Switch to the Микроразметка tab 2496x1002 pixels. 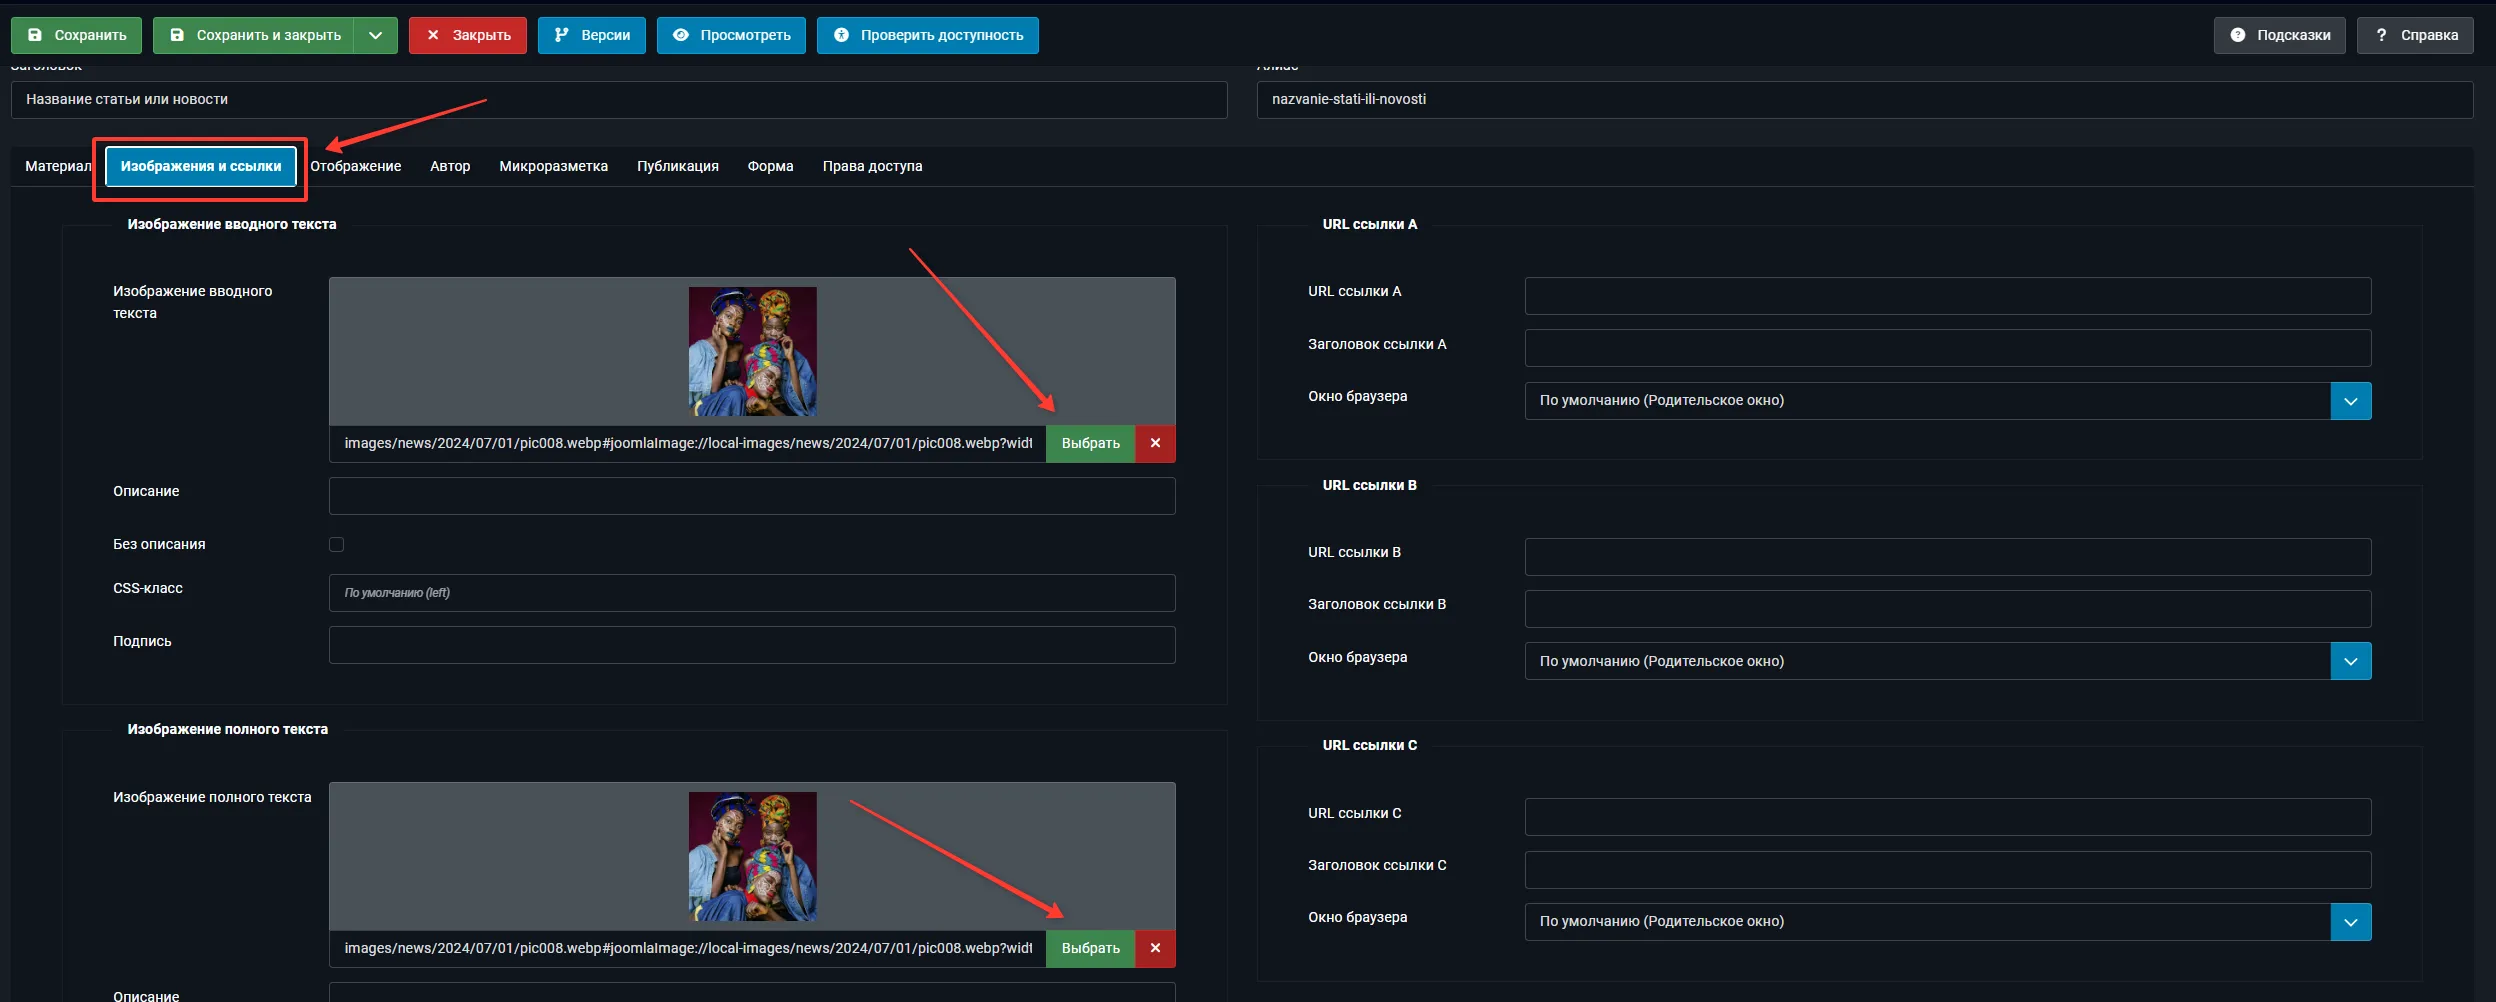tap(553, 166)
